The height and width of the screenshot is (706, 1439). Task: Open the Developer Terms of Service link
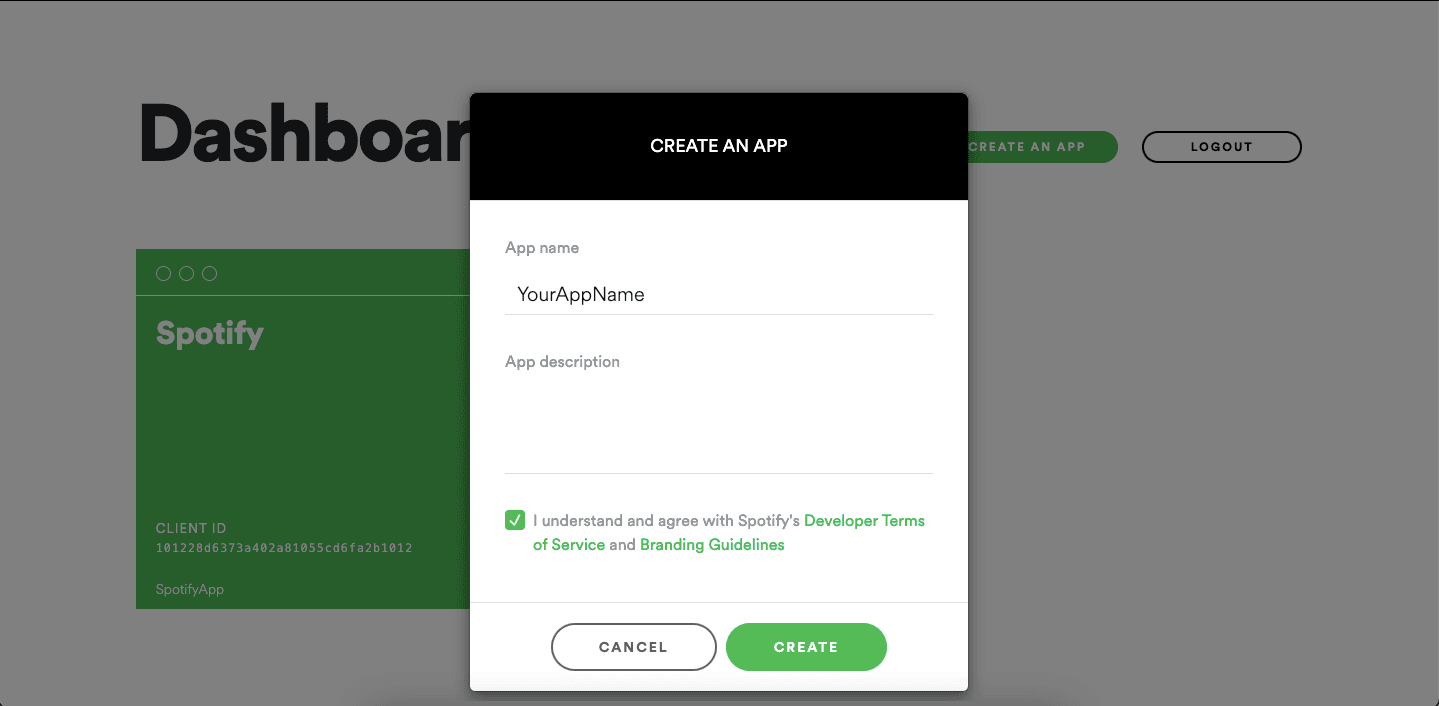(729, 533)
